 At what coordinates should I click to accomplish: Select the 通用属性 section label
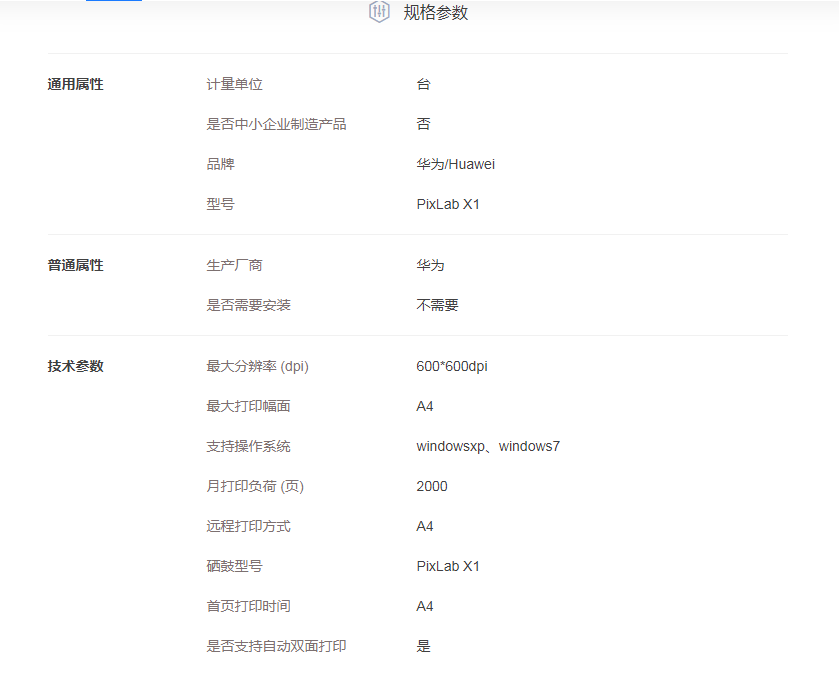click(75, 84)
